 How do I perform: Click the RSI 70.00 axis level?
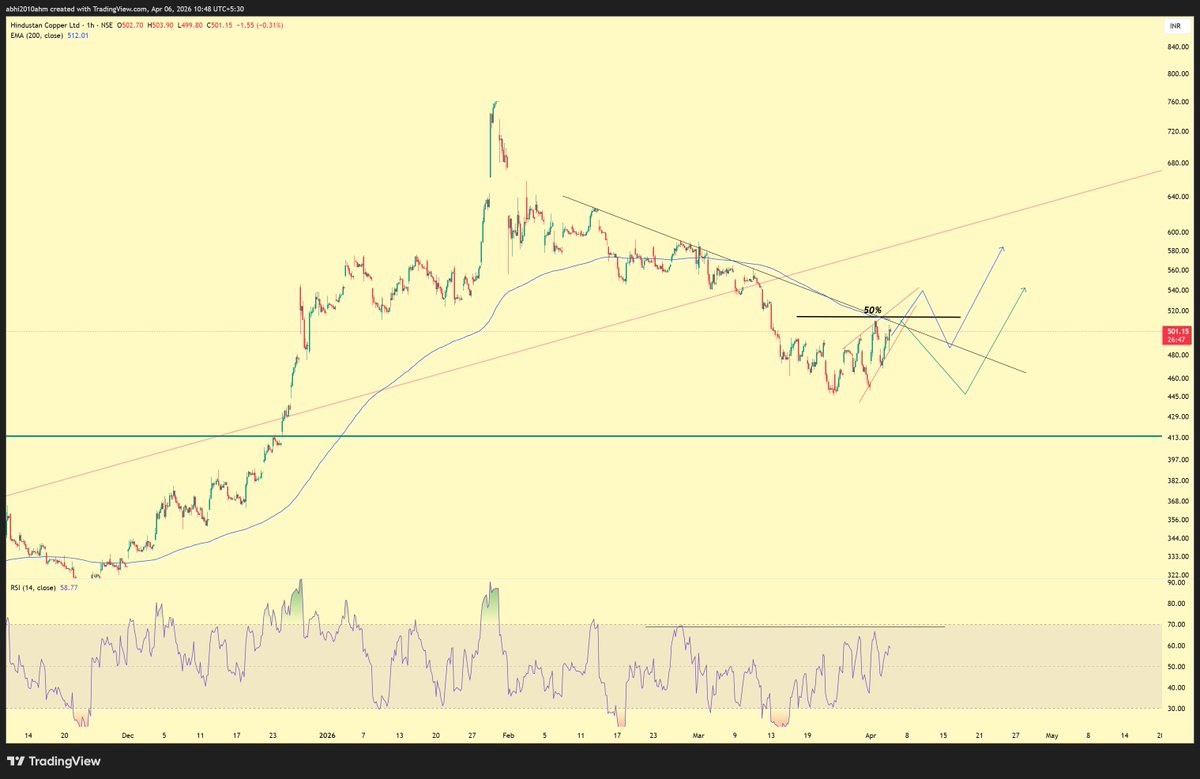pyautogui.click(x=1177, y=624)
